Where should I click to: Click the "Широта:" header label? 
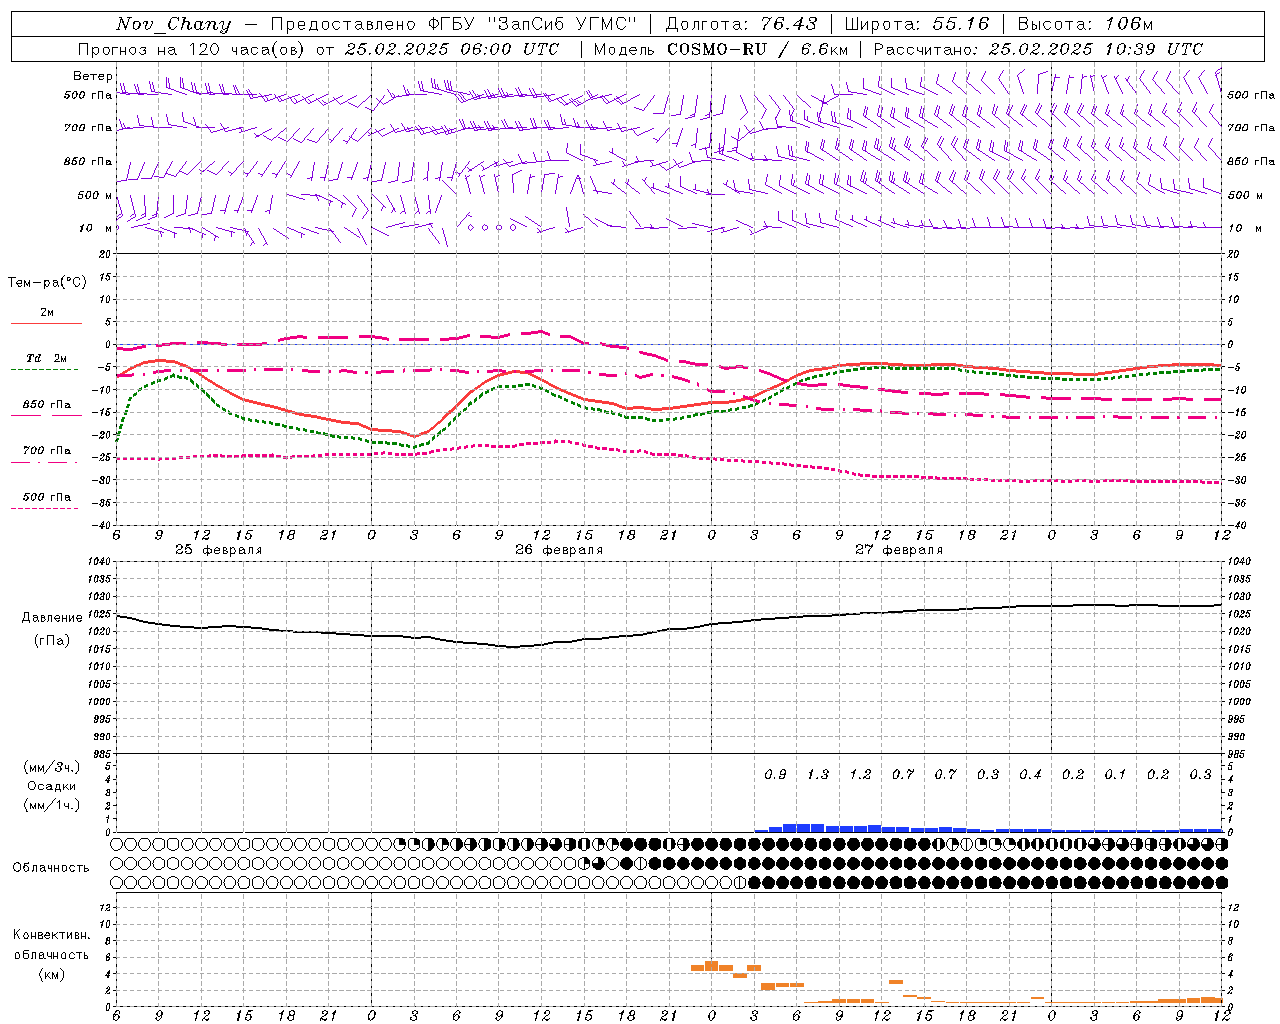tap(884, 24)
